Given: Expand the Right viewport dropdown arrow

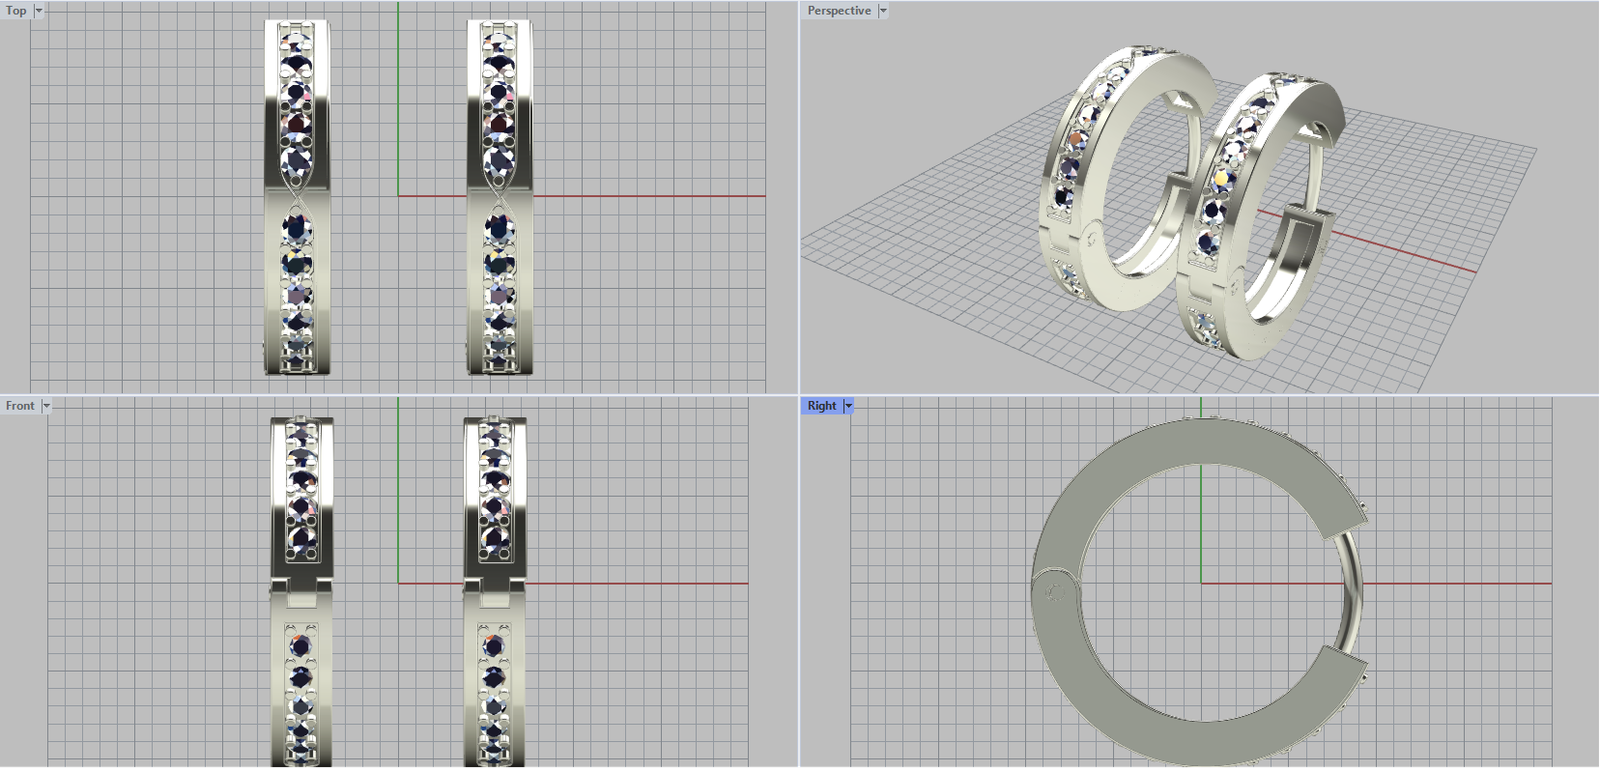Looking at the screenshot, I should [849, 406].
